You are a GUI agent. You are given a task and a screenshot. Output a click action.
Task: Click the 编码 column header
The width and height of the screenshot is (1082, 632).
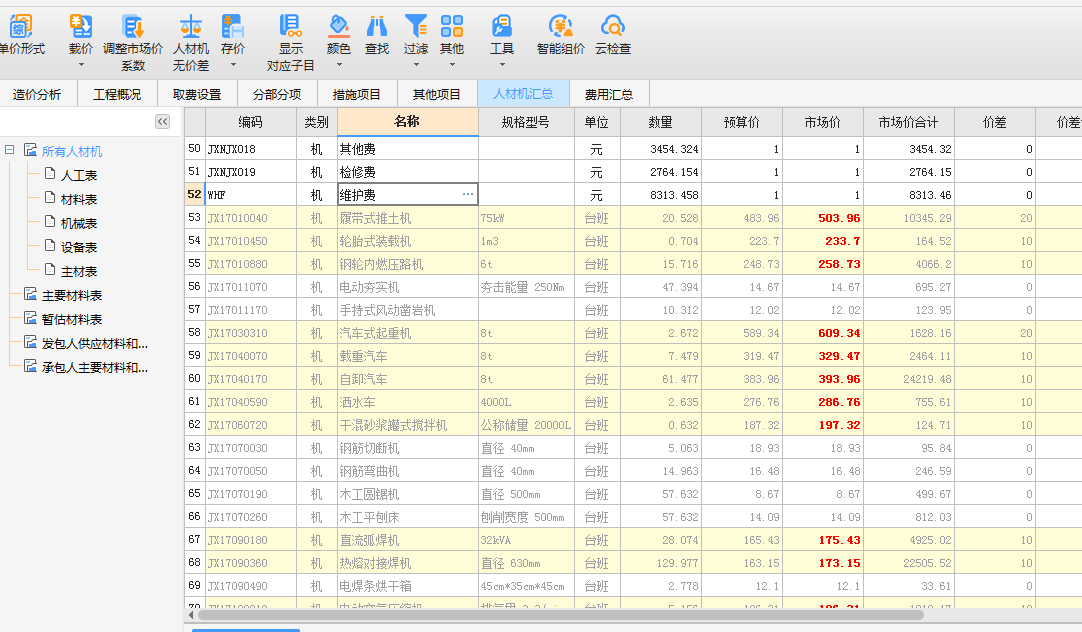(250, 122)
